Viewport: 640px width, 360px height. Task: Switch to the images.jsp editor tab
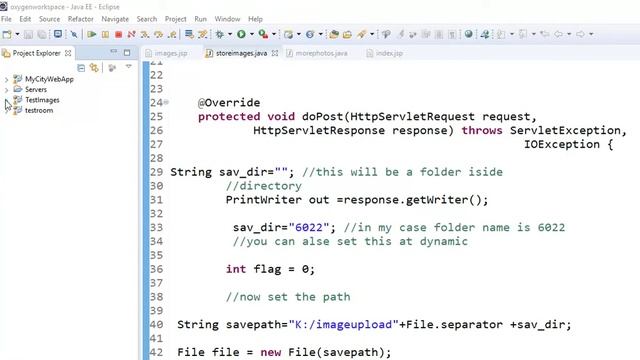[x=167, y=53]
